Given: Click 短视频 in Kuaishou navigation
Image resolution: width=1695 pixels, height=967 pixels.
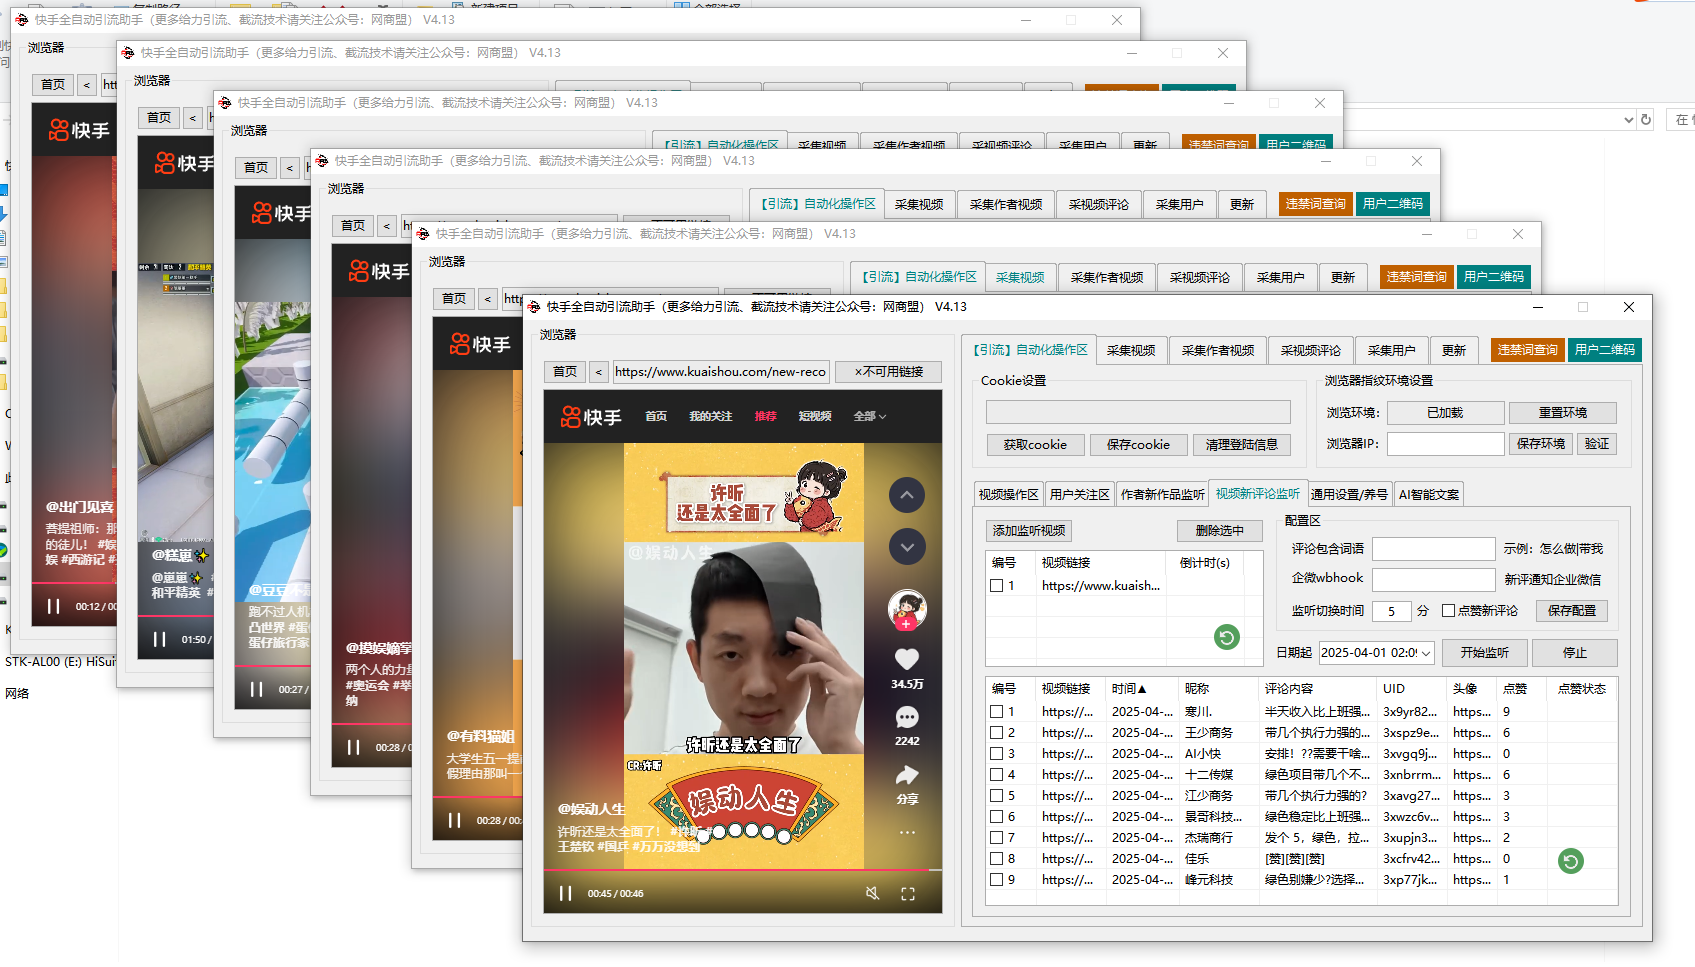Looking at the screenshot, I should (815, 416).
